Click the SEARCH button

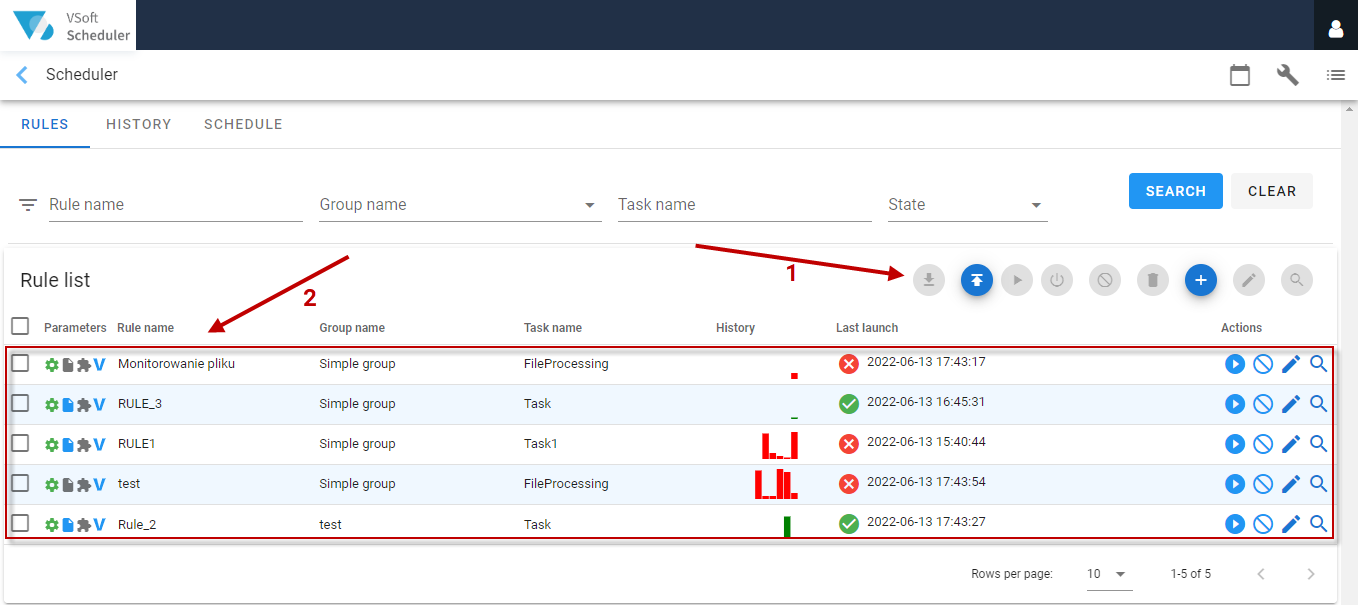(x=1176, y=191)
